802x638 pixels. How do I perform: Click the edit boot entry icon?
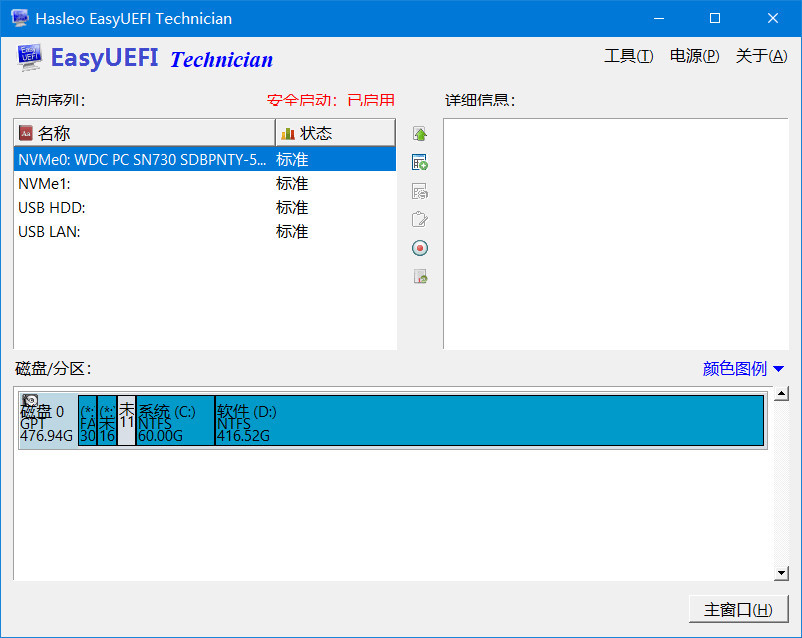click(420, 219)
